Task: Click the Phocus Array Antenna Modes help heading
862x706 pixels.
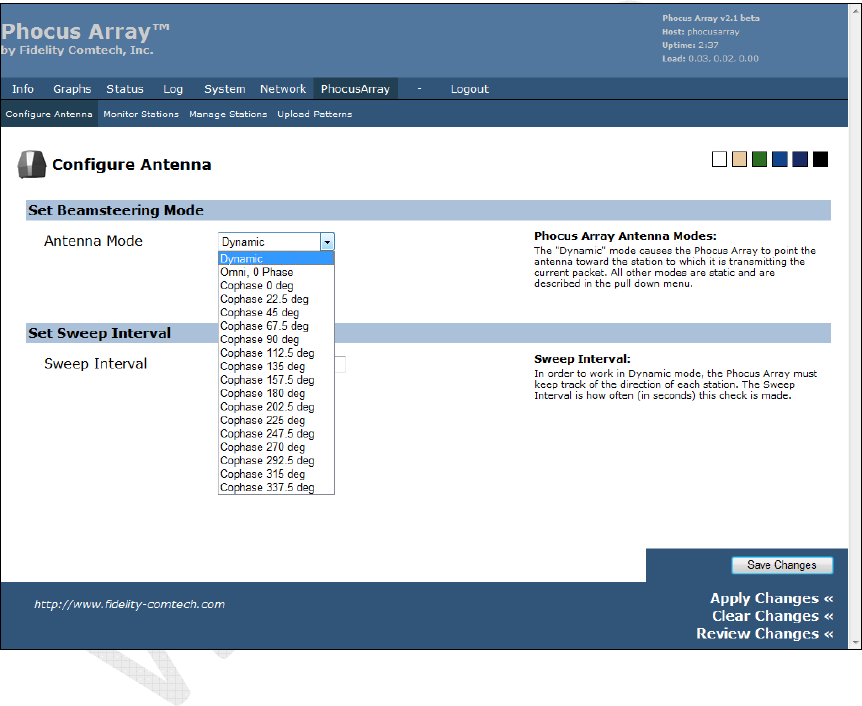Action: [x=625, y=236]
